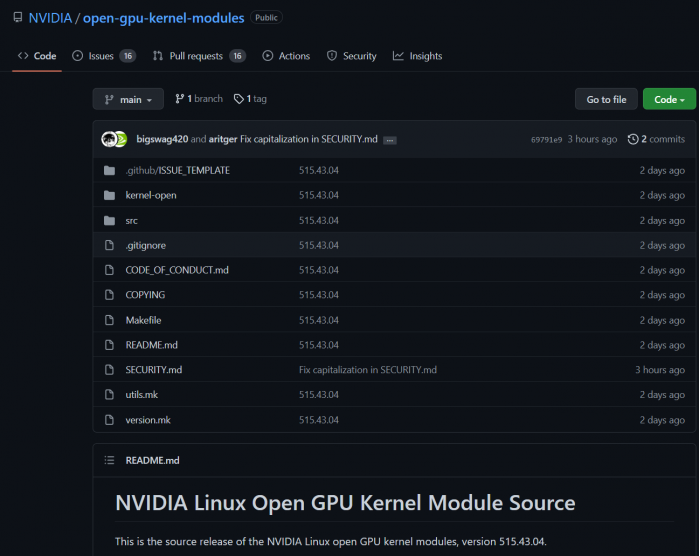Go to the Actions tab
Image resolution: width=700 pixels, height=556 pixels.
(286, 56)
